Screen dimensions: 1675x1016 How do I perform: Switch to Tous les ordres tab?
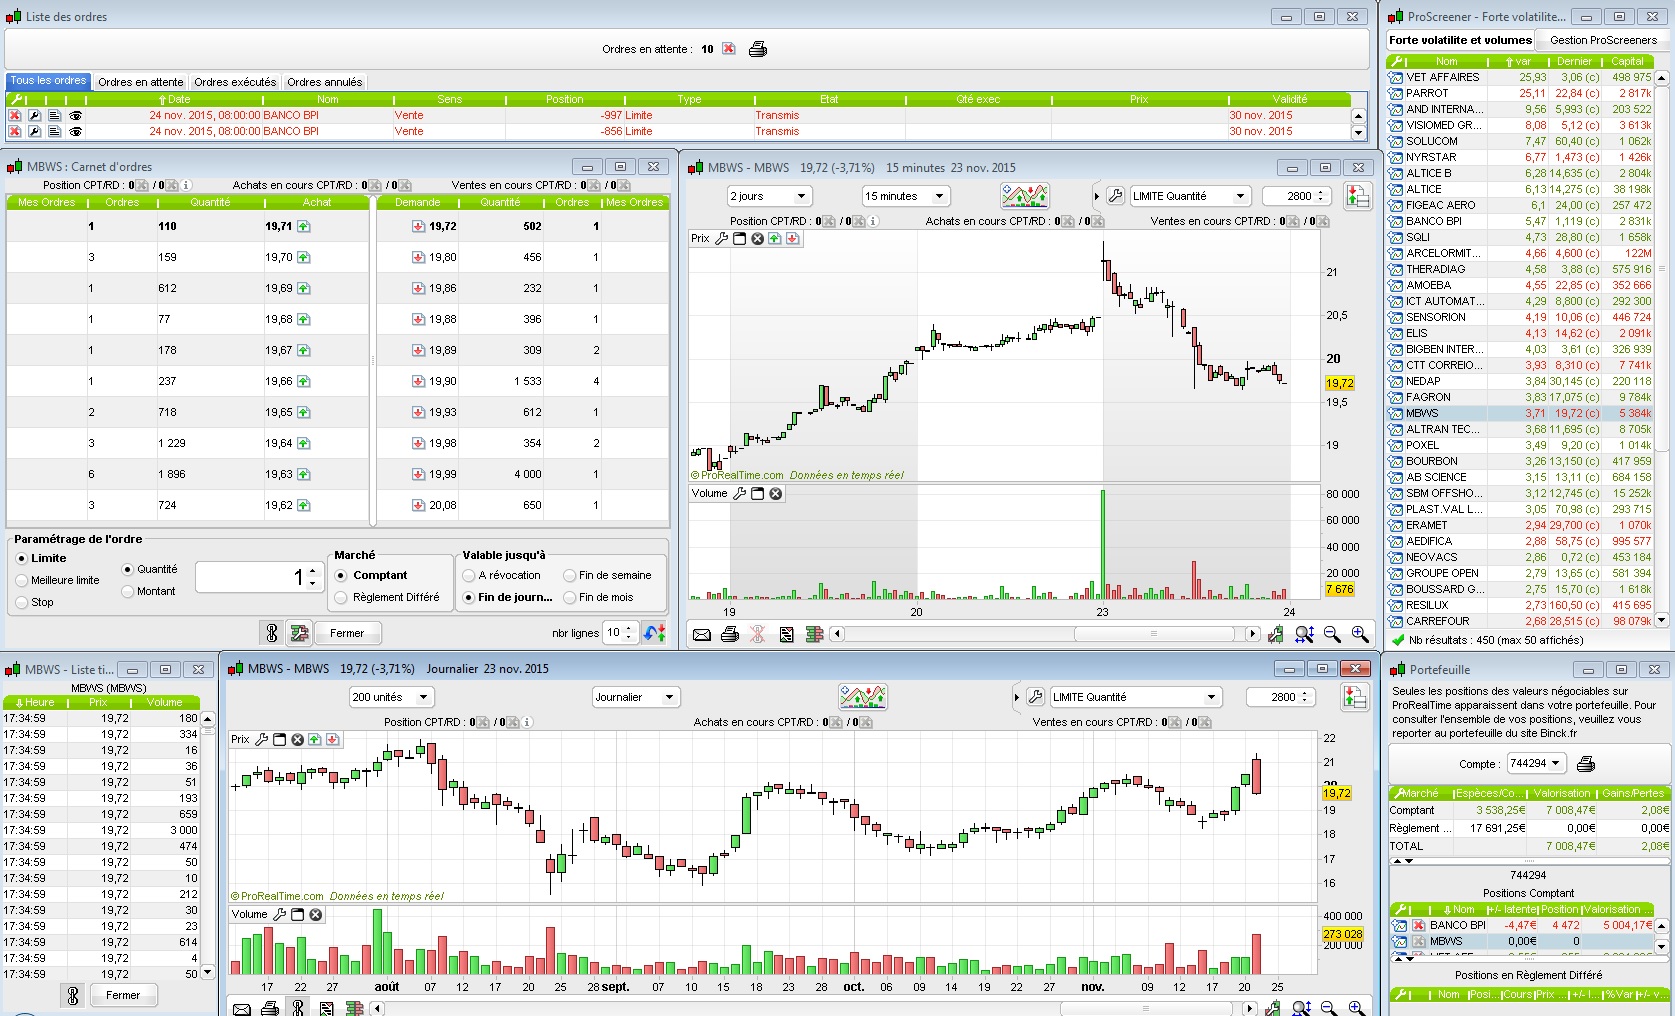pyautogui.click(x=49, y=81)
